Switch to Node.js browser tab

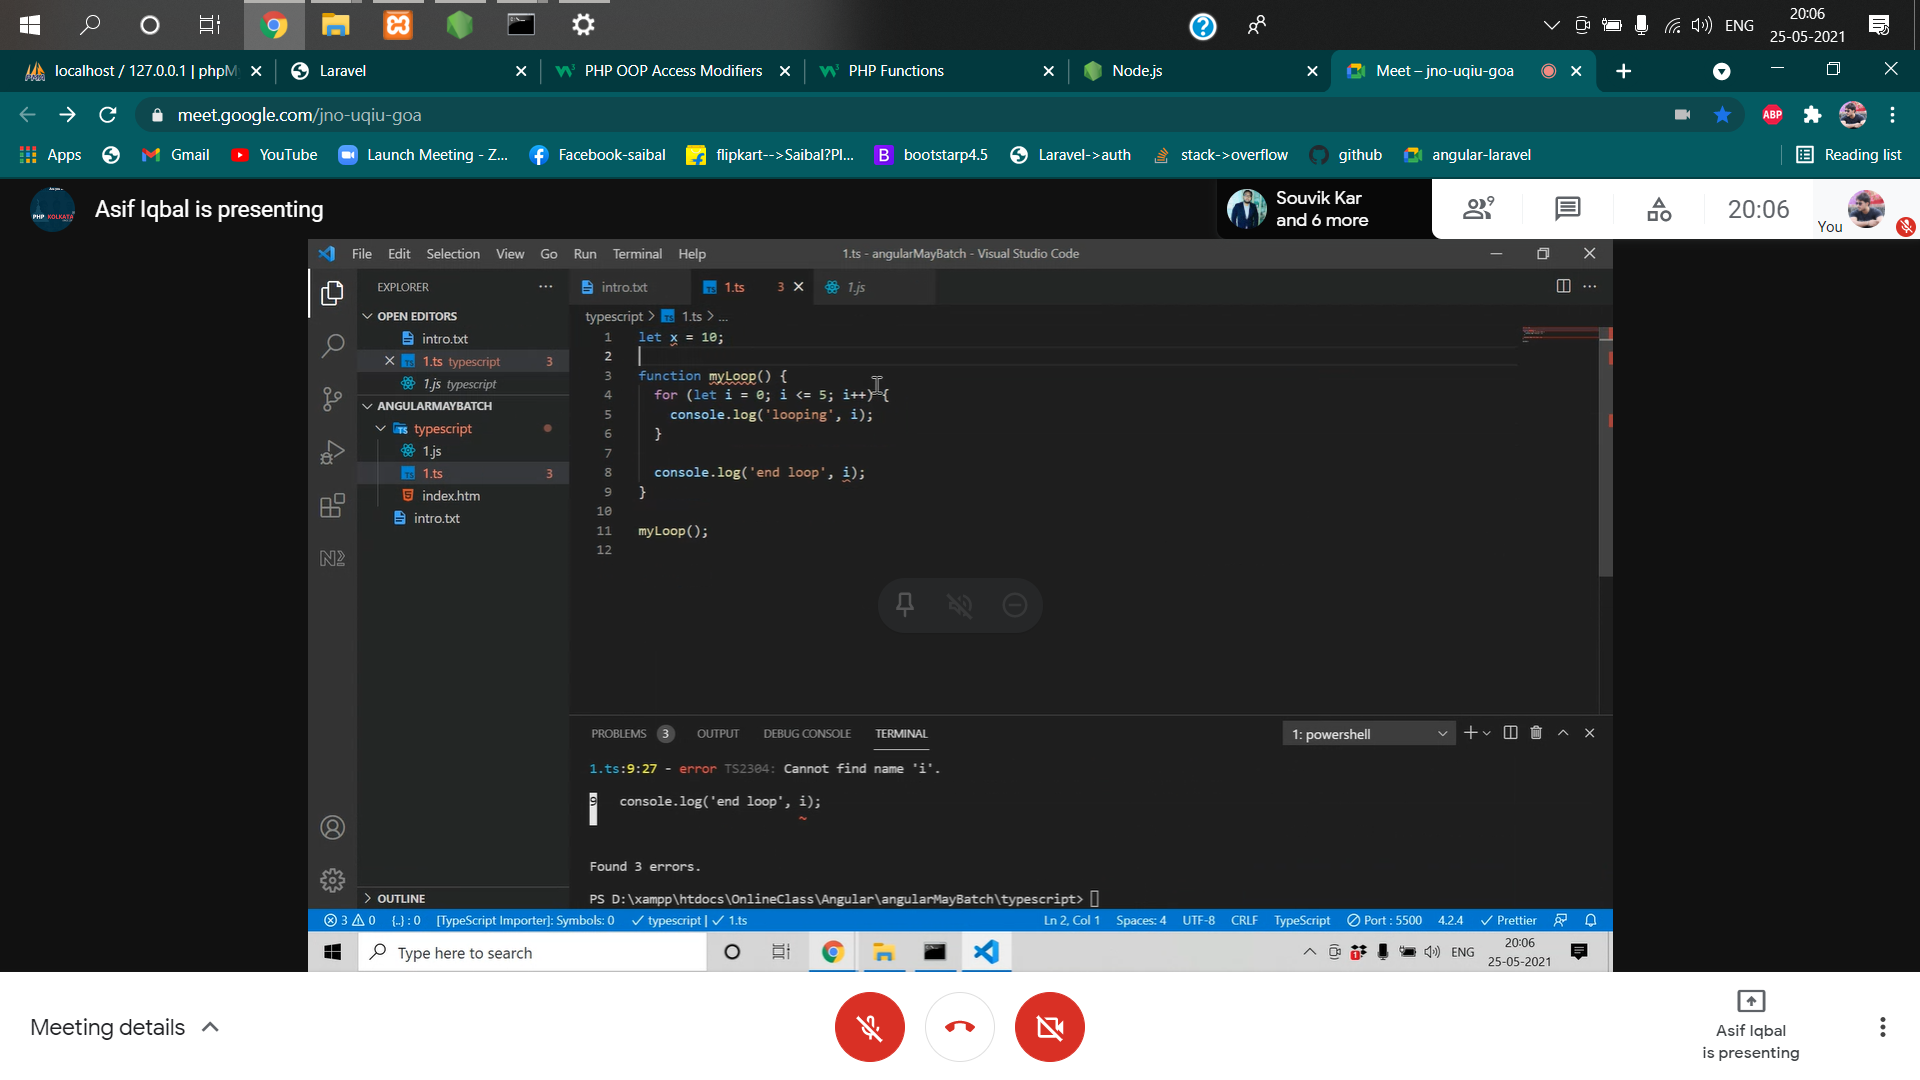pos(1200,71)
